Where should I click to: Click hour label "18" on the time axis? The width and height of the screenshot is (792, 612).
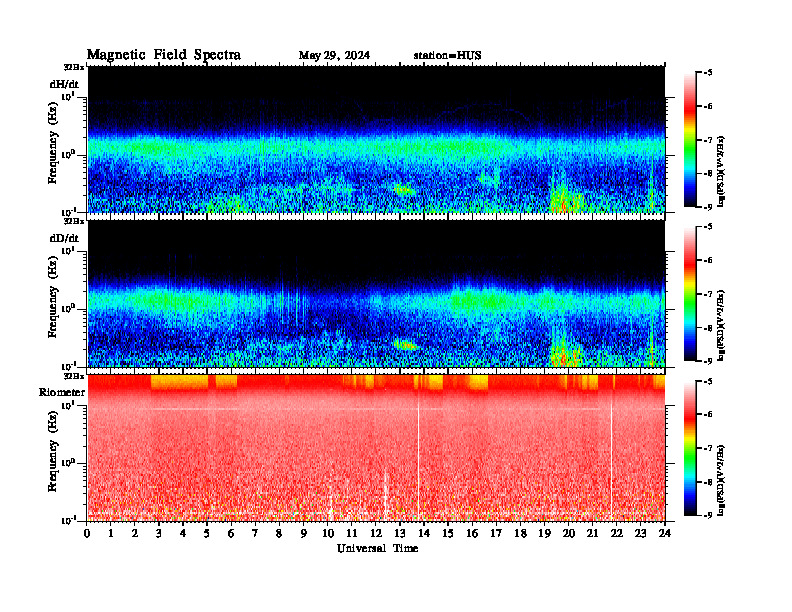[x=520, y=533]
